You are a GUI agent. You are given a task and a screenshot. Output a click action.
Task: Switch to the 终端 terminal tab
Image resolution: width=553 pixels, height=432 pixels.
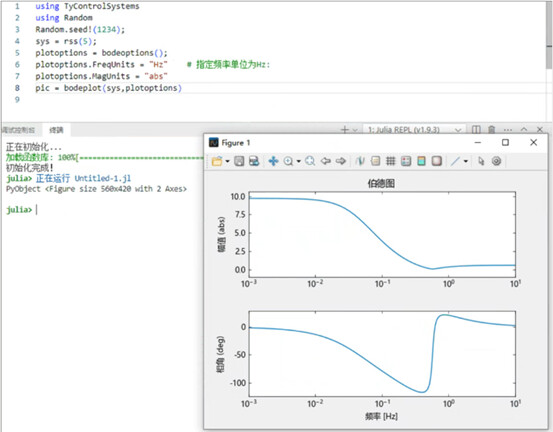(56, 130)
